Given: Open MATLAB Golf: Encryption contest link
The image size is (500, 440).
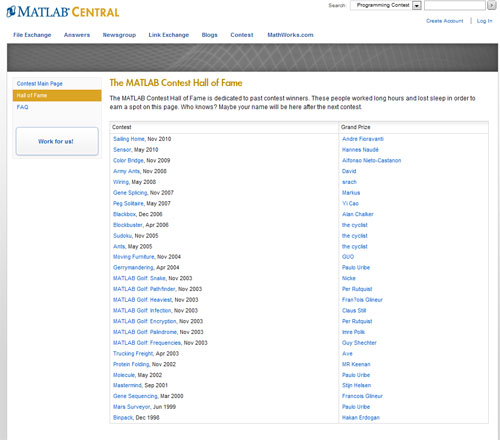Looking at the screenshot, I should 145,321.
